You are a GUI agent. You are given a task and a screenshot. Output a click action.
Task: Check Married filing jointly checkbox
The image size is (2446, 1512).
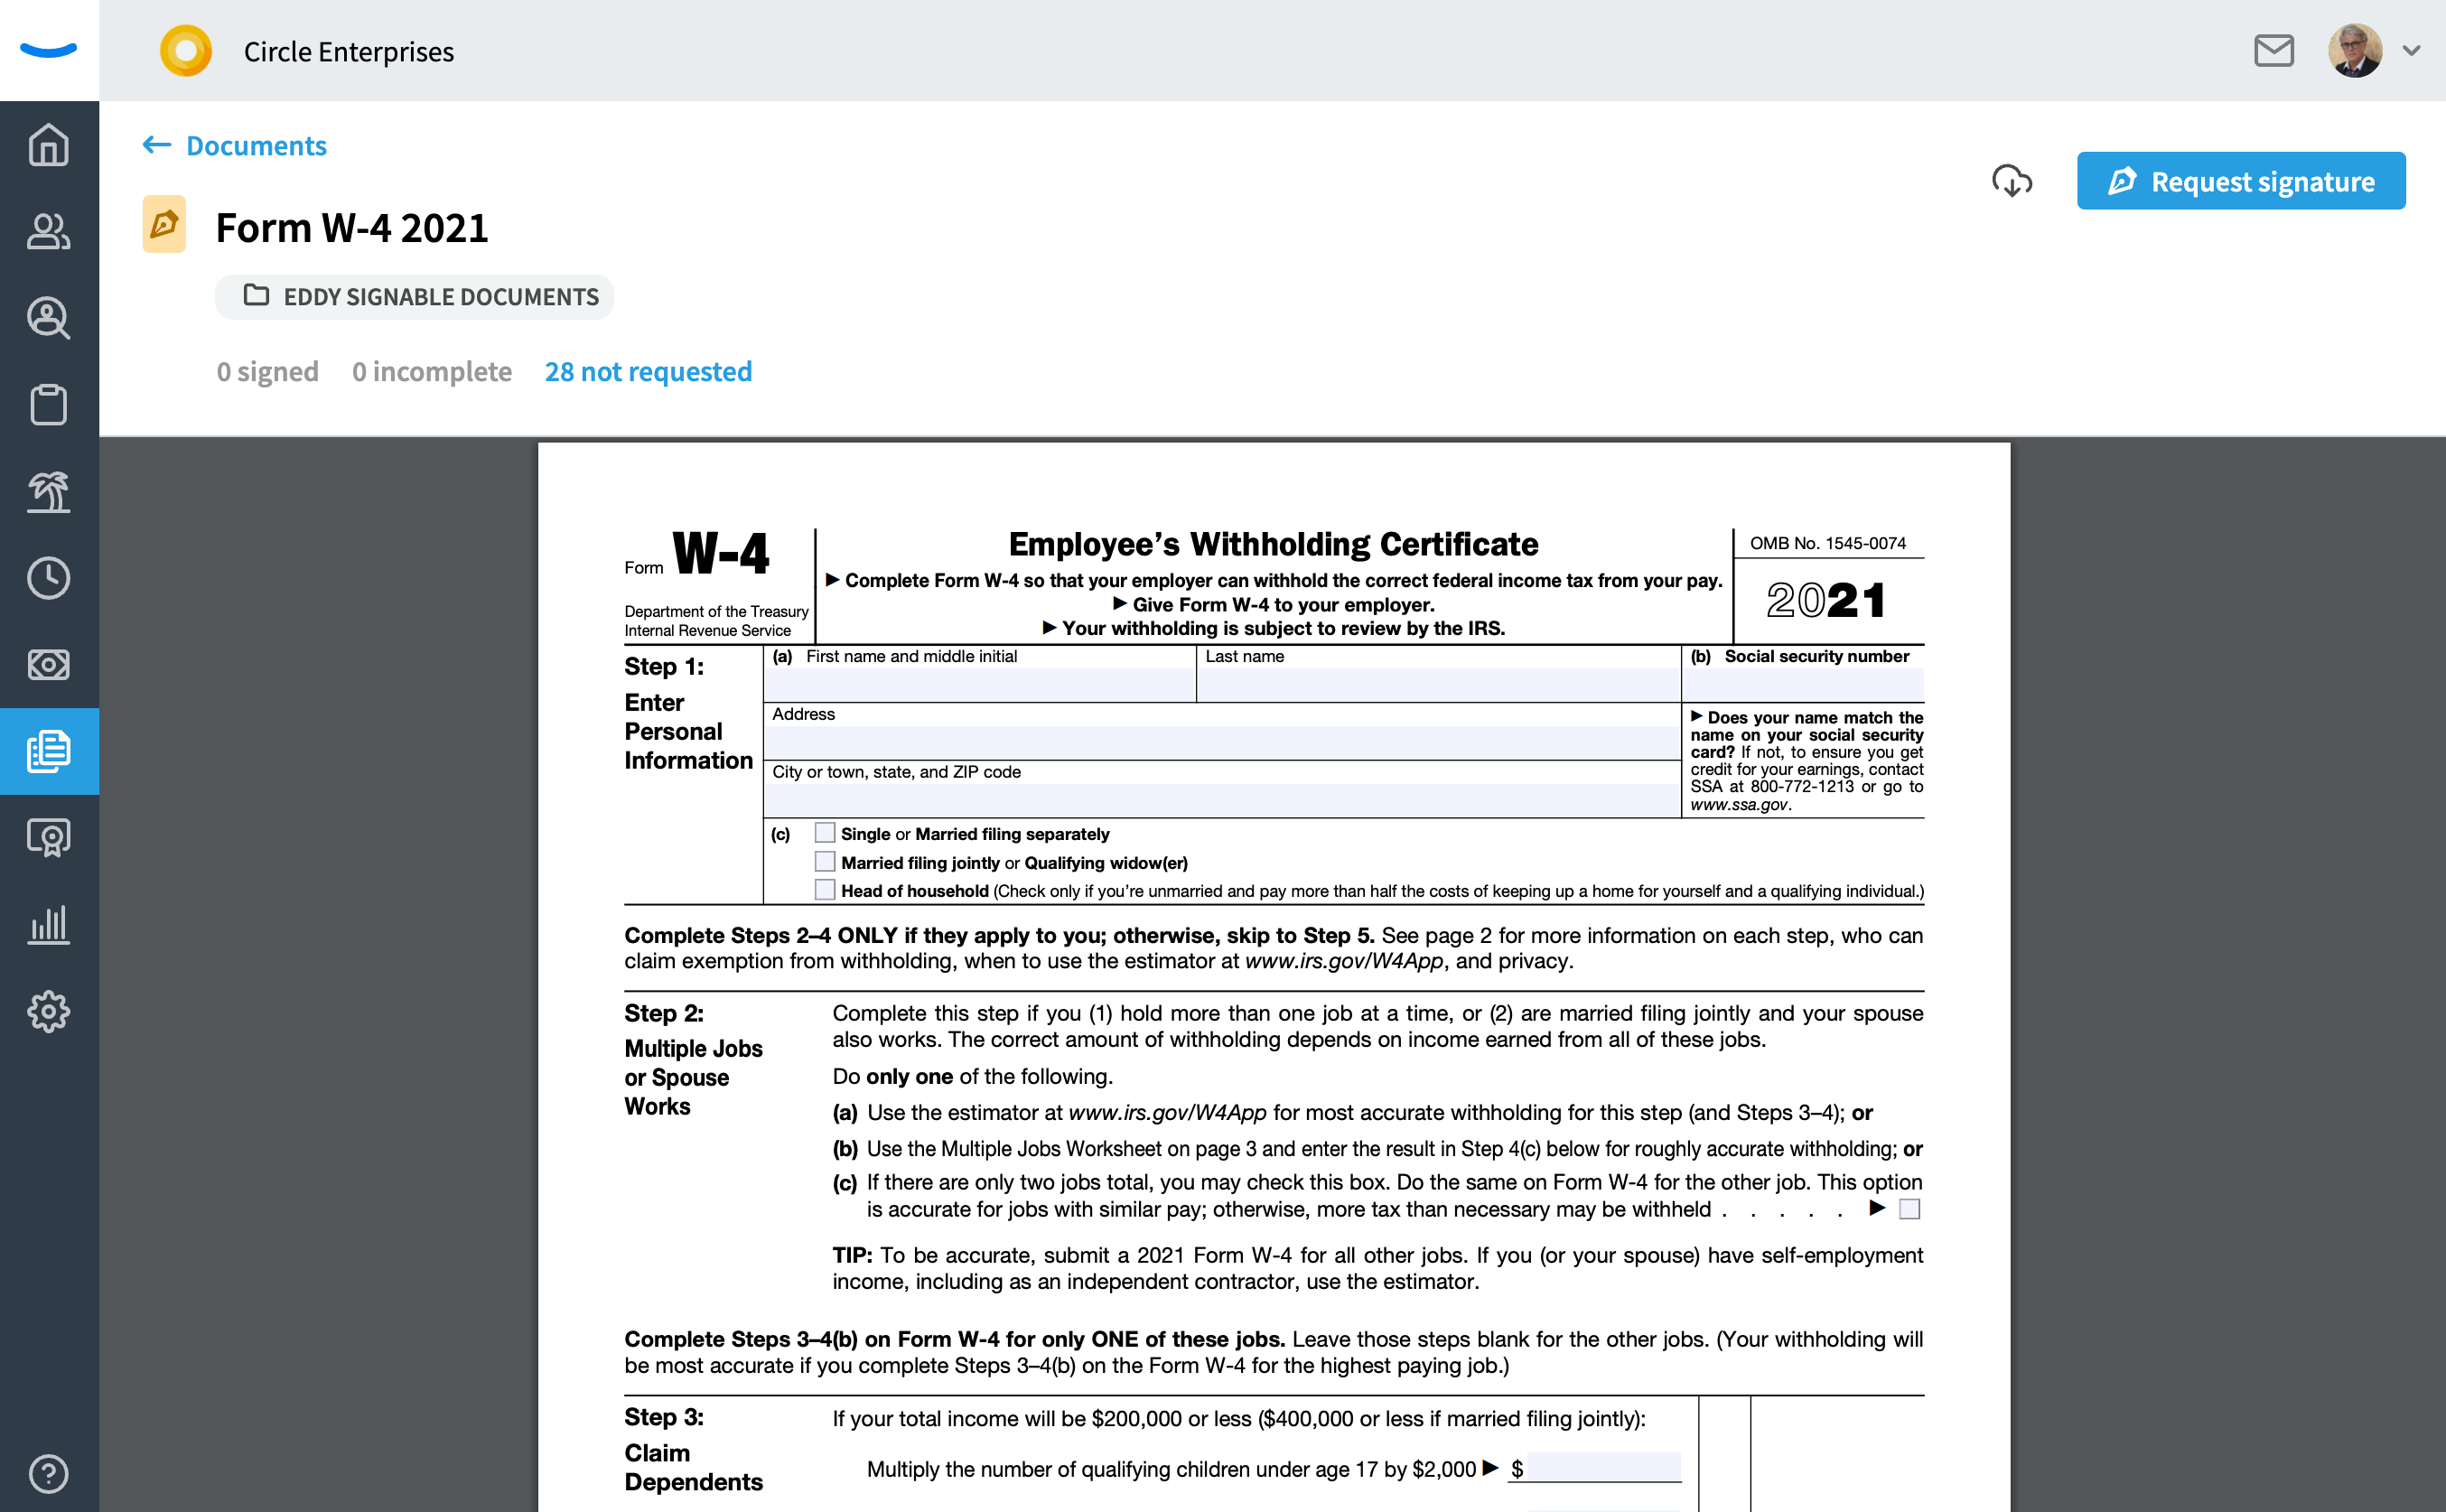pyautogui.click(x=824, y=861)
